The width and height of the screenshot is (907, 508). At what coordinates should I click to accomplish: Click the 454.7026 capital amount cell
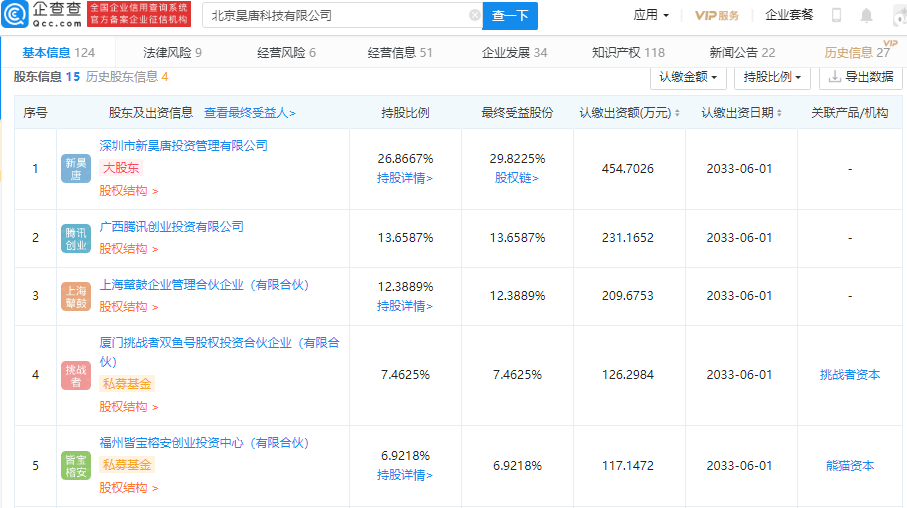(x=628, y=169)
